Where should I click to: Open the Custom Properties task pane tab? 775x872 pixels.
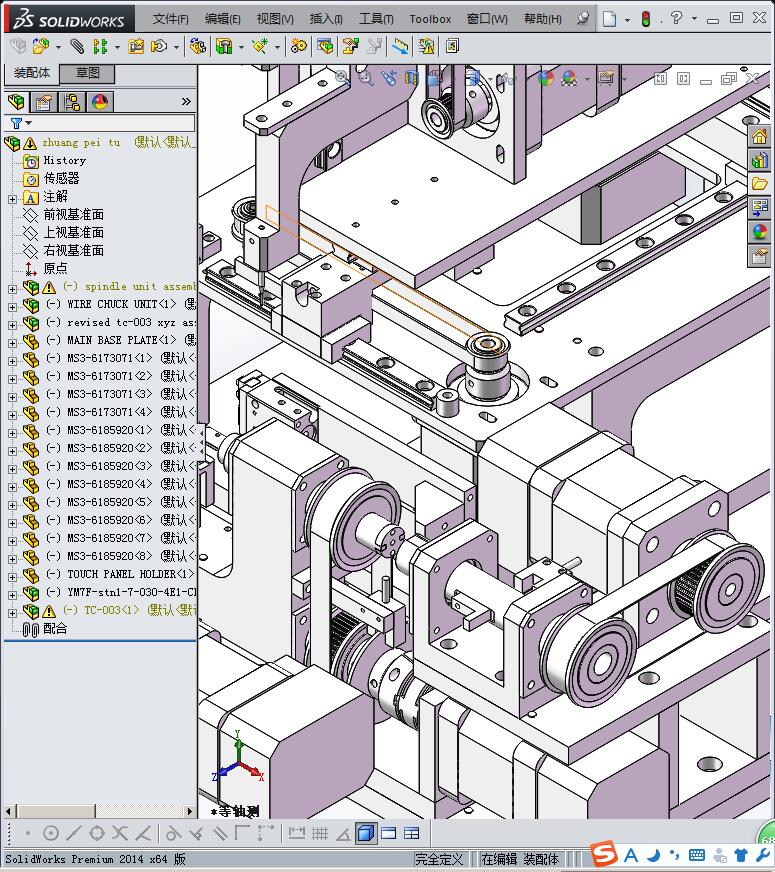click(759, 256)
